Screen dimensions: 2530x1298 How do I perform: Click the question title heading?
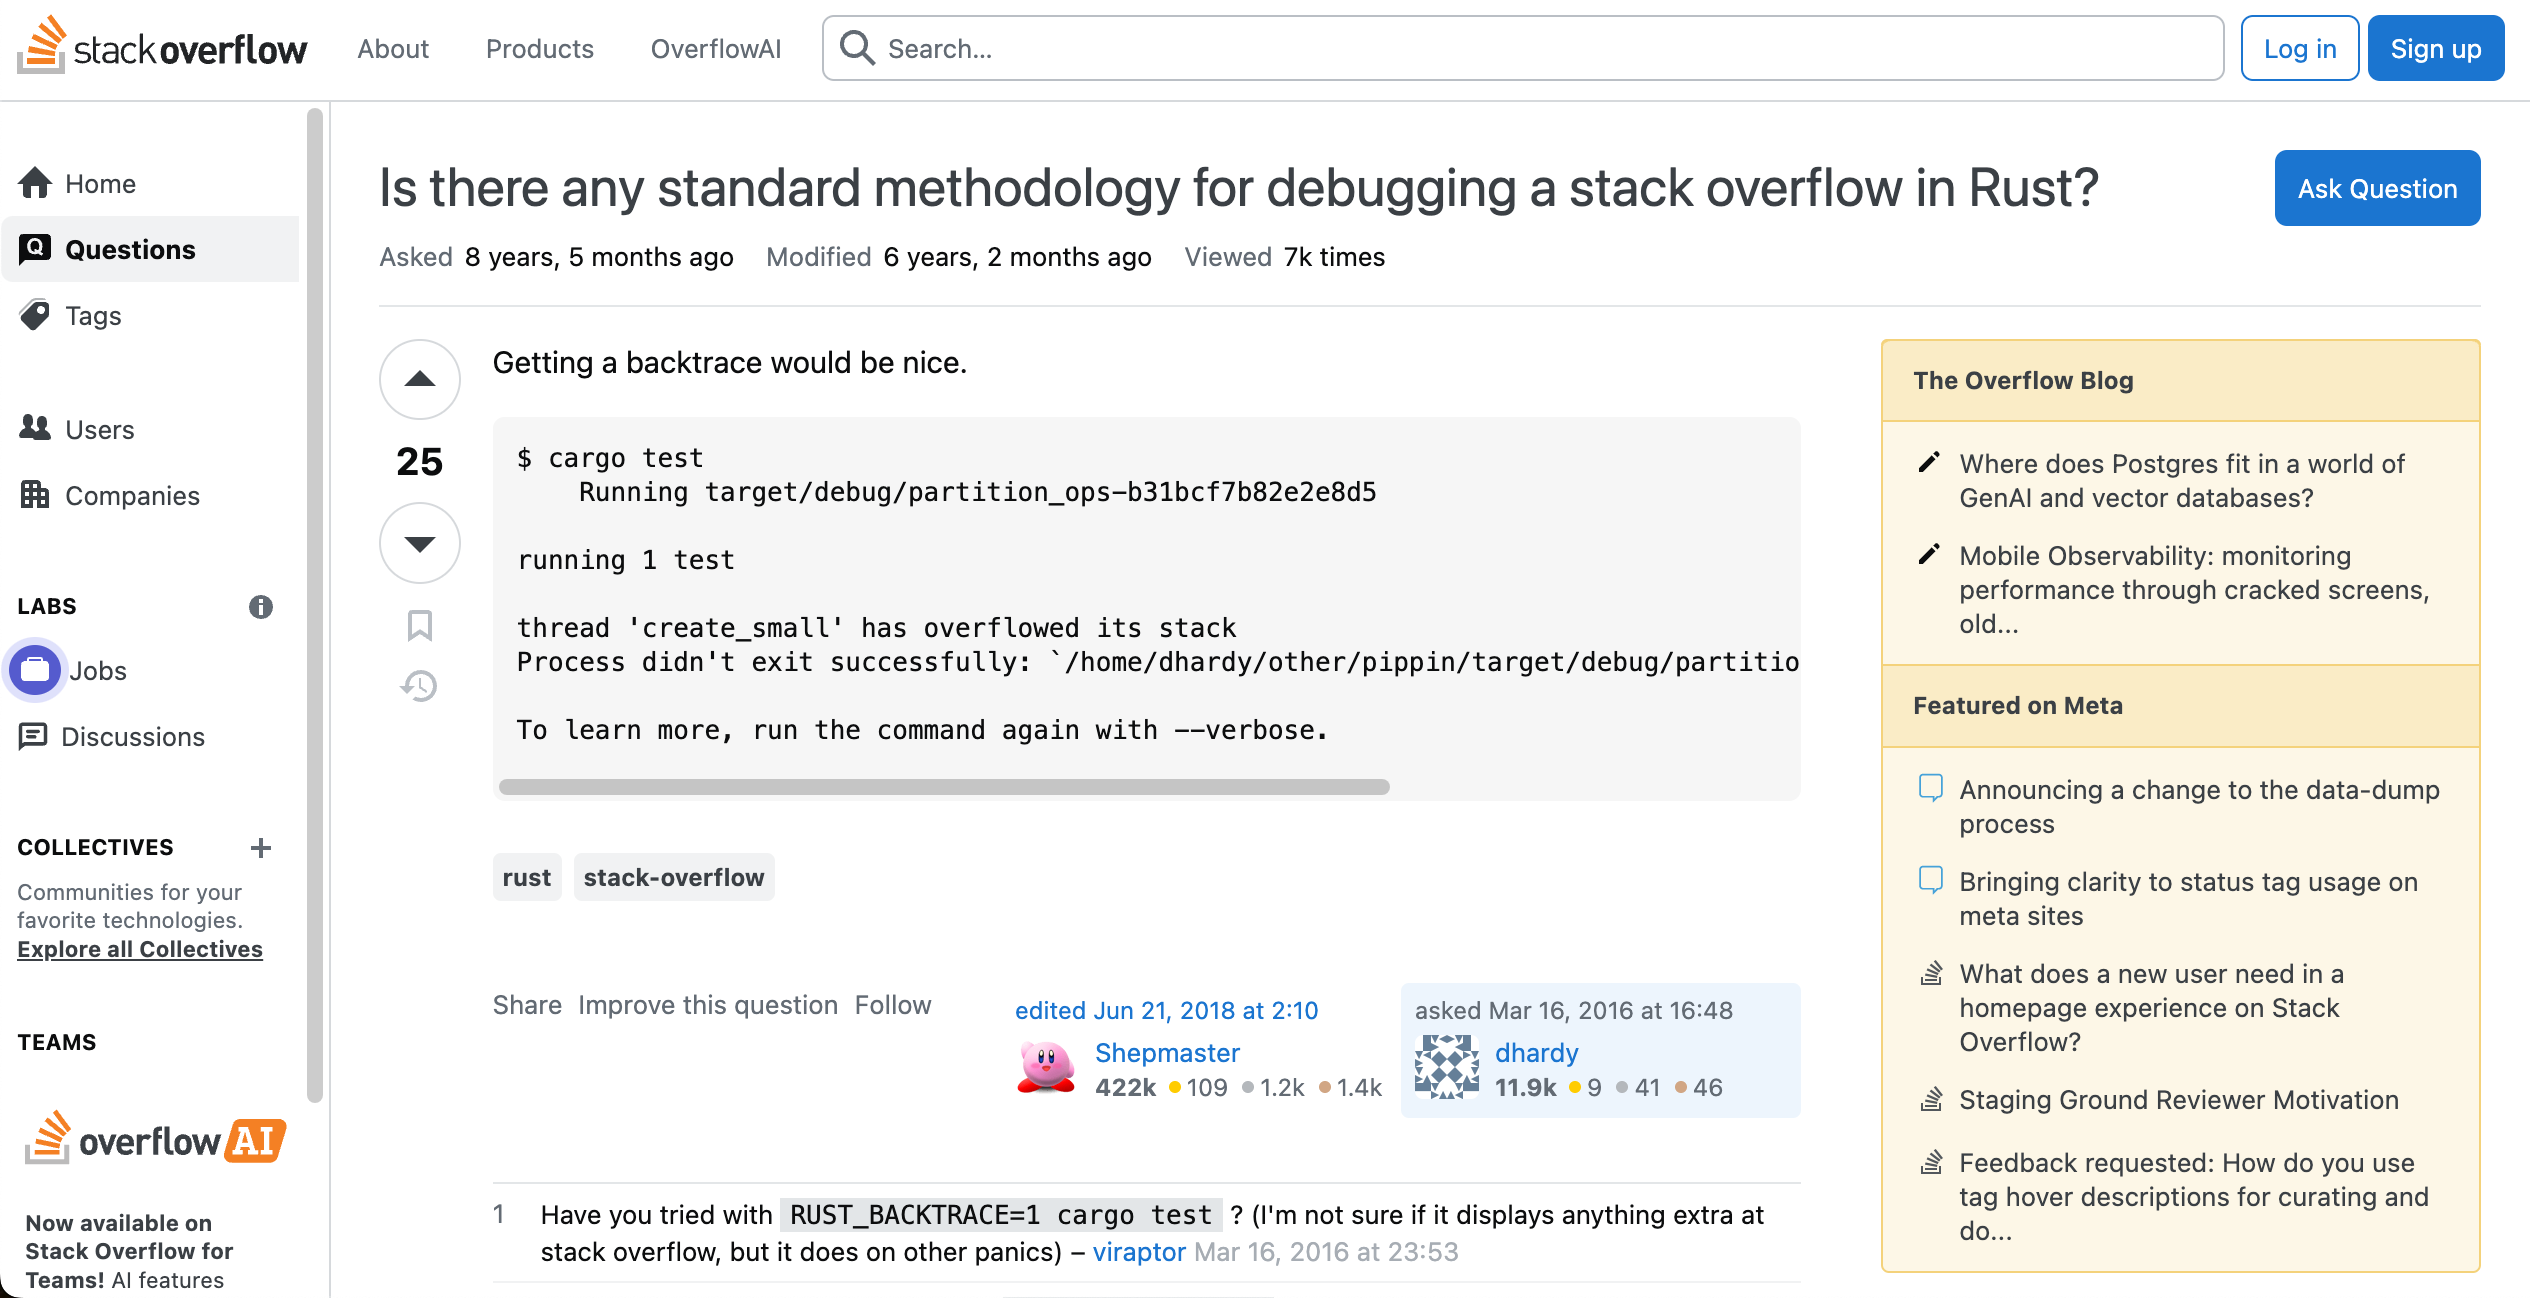click(x=1238, y=188)
